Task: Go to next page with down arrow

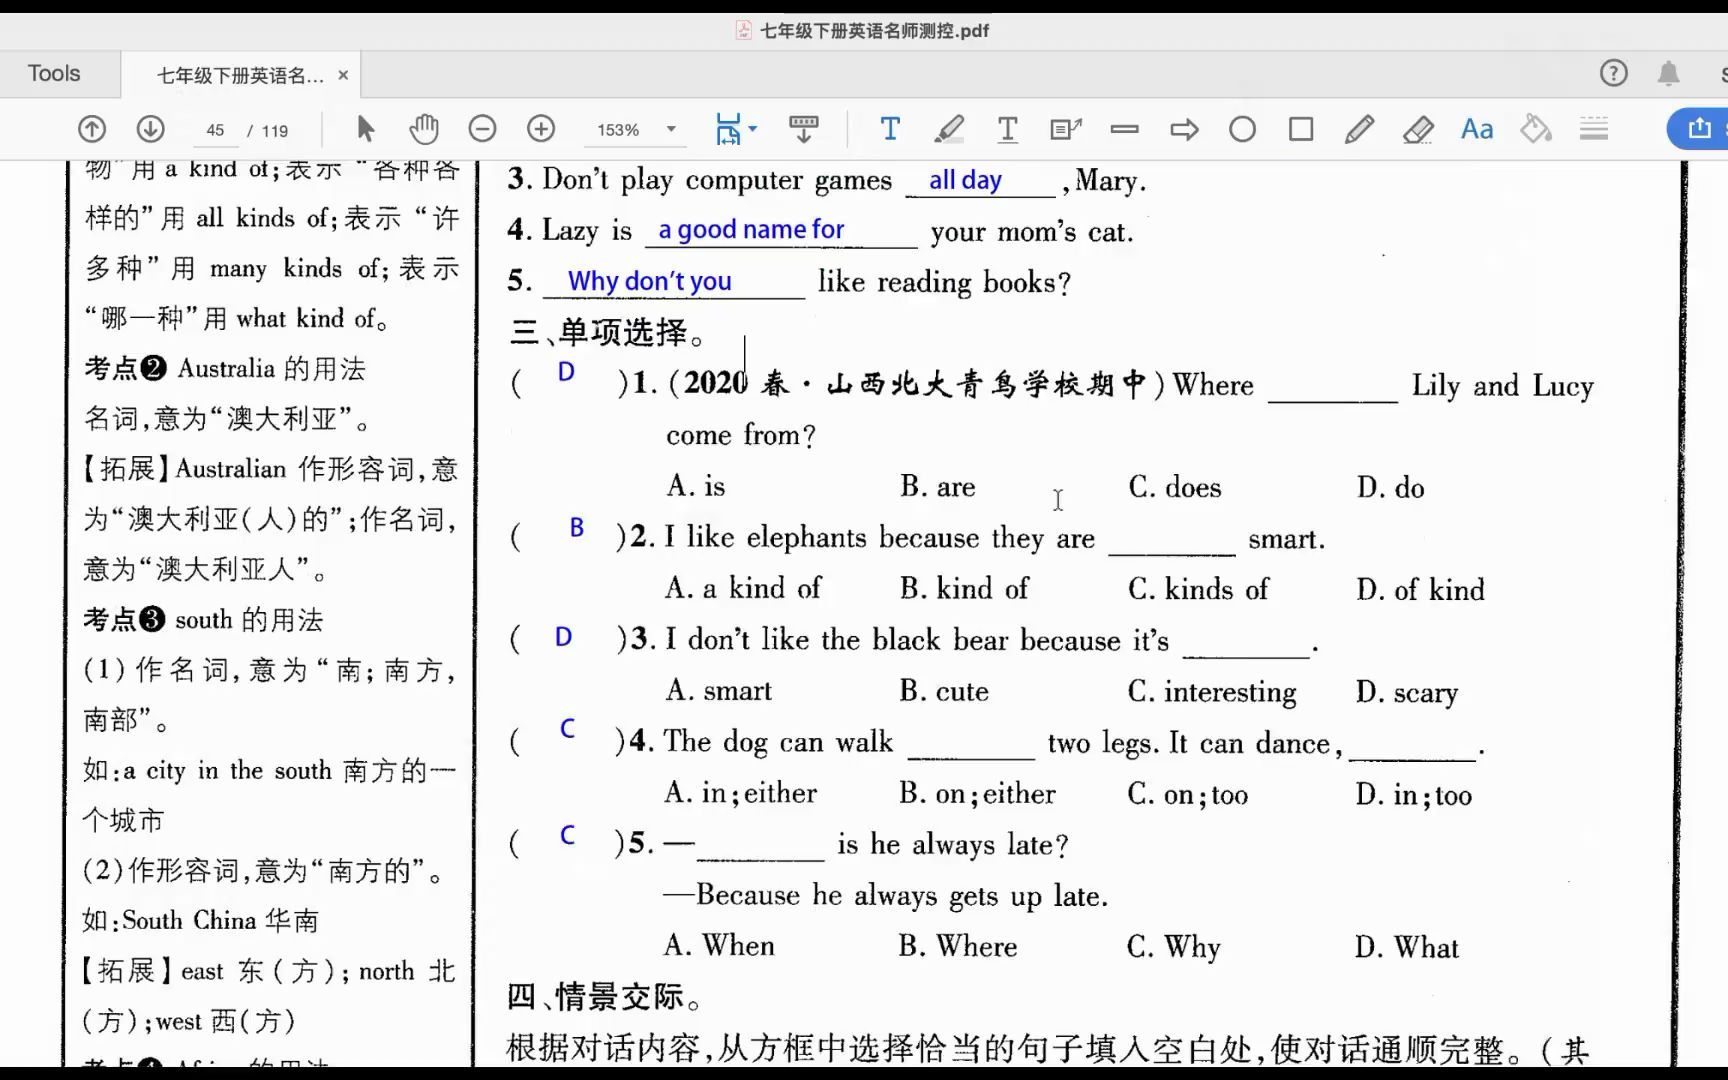Action: click(x=151, y=129)
